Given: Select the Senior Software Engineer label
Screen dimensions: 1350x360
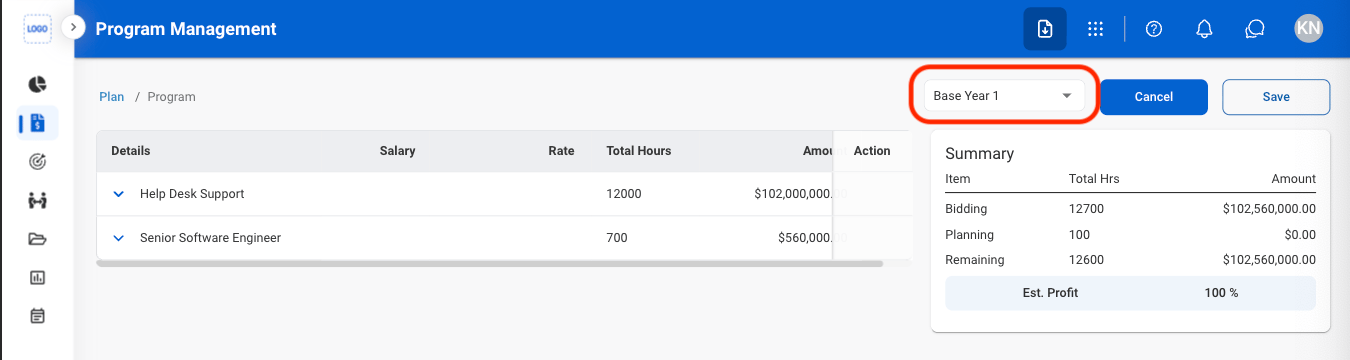Looking at the screenshot, I should pos(211,238).
